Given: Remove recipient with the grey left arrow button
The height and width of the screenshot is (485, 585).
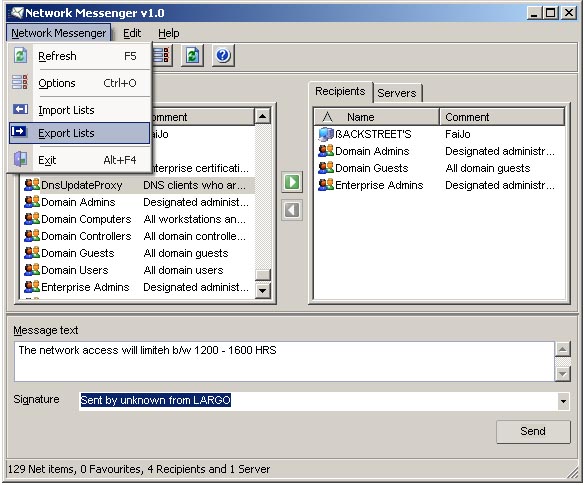Looking at the screenshot, I should tap(292, 210).
